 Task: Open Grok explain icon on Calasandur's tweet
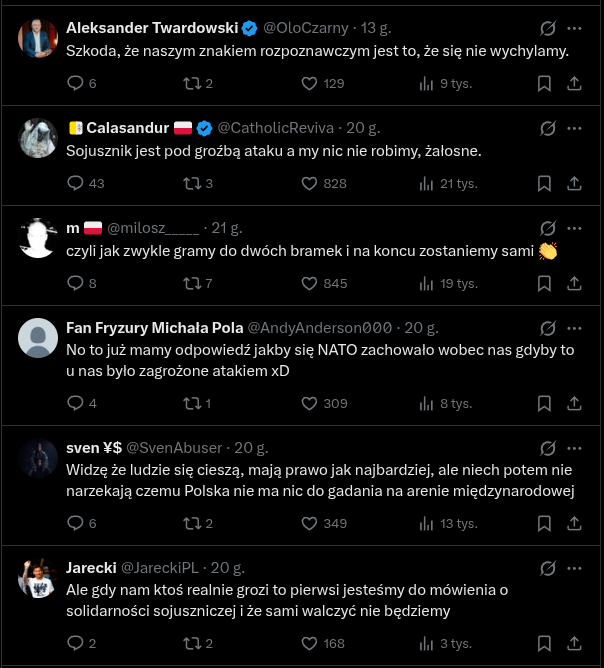[x=547, y=128]
